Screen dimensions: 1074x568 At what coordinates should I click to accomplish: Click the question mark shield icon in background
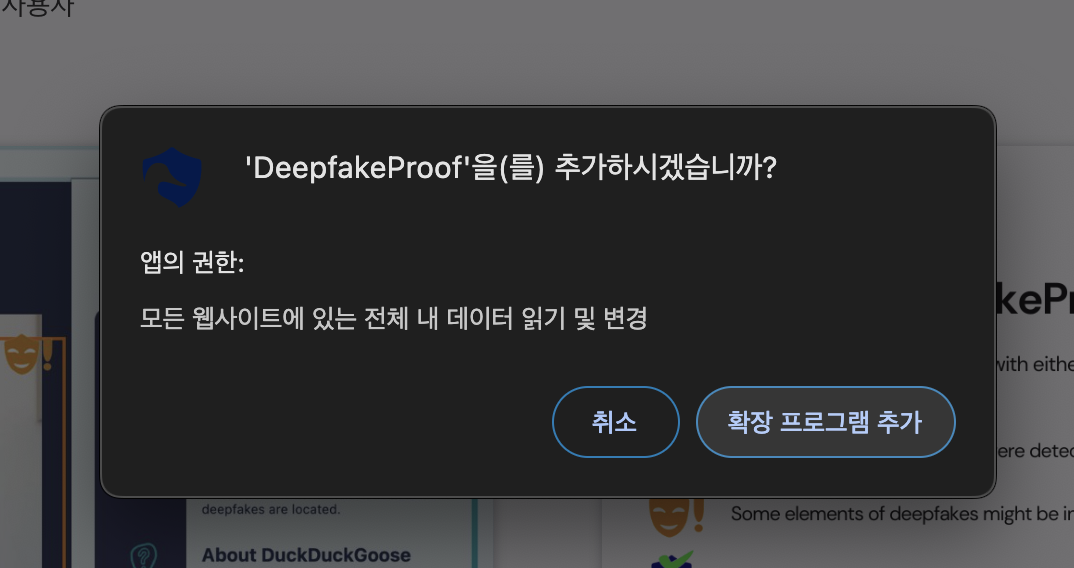(x=143, y=555)
